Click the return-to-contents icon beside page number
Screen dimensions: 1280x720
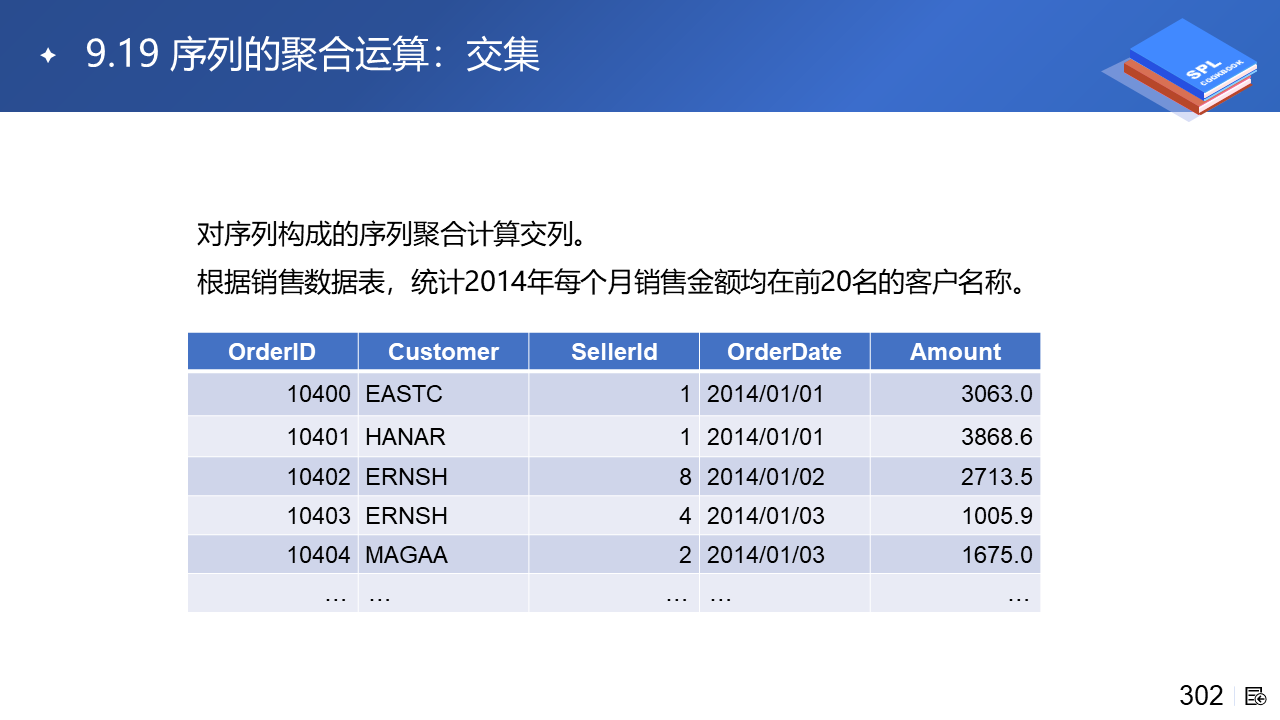[1256, 696]
